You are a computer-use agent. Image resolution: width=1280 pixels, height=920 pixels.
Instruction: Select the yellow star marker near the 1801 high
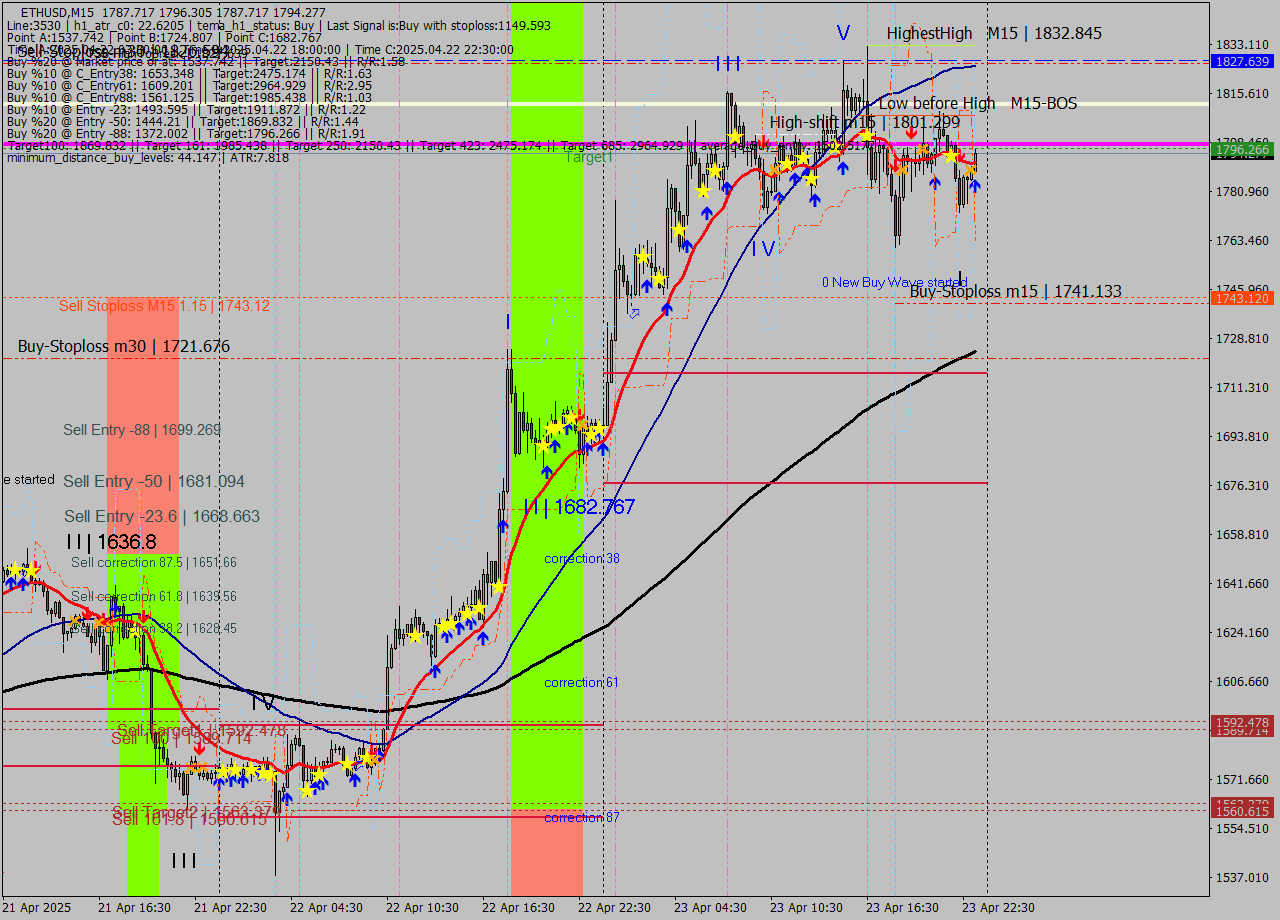[866, 136]
